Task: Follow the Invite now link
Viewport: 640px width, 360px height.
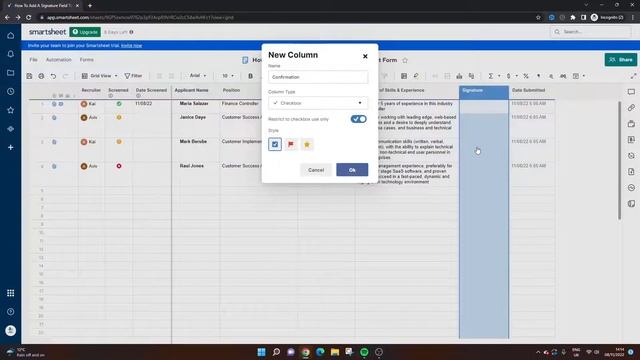Action: (x=131, y=46)
